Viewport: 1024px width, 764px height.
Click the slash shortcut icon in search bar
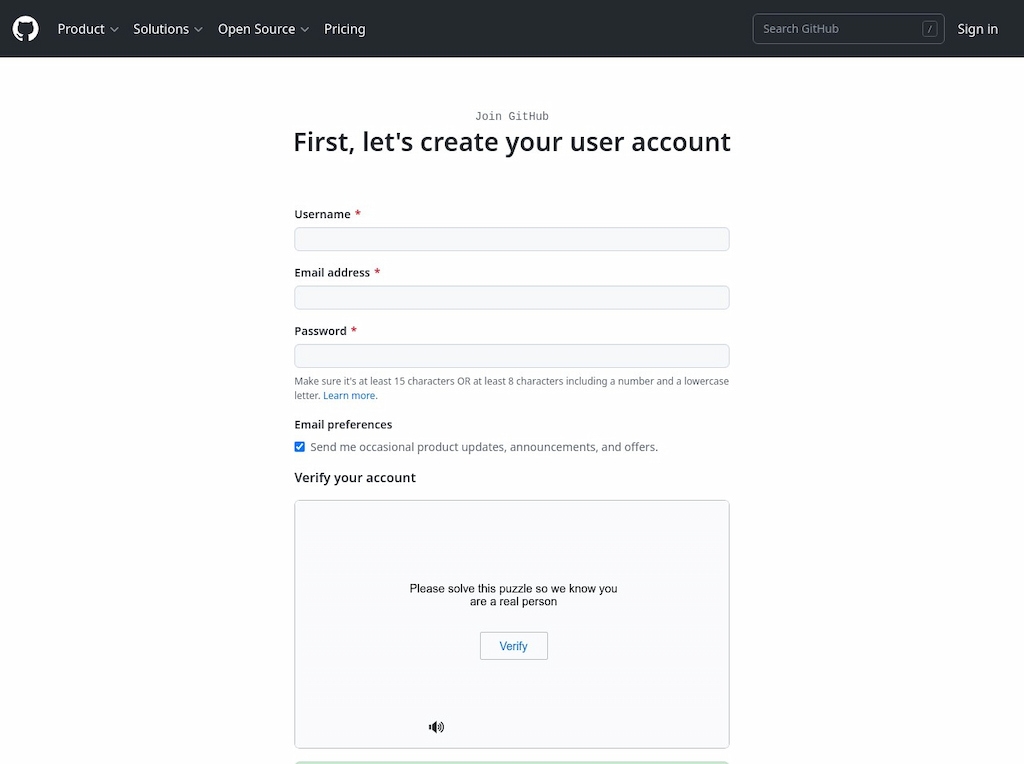pyautogui.click(x=931, y=28)
